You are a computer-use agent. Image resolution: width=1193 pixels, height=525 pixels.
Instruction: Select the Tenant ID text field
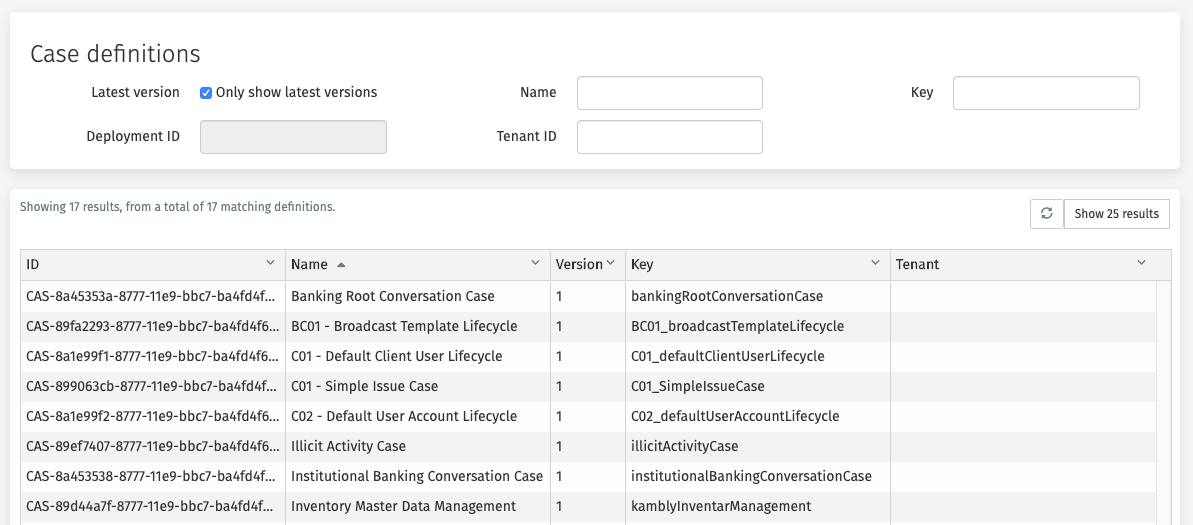point(669,137)
